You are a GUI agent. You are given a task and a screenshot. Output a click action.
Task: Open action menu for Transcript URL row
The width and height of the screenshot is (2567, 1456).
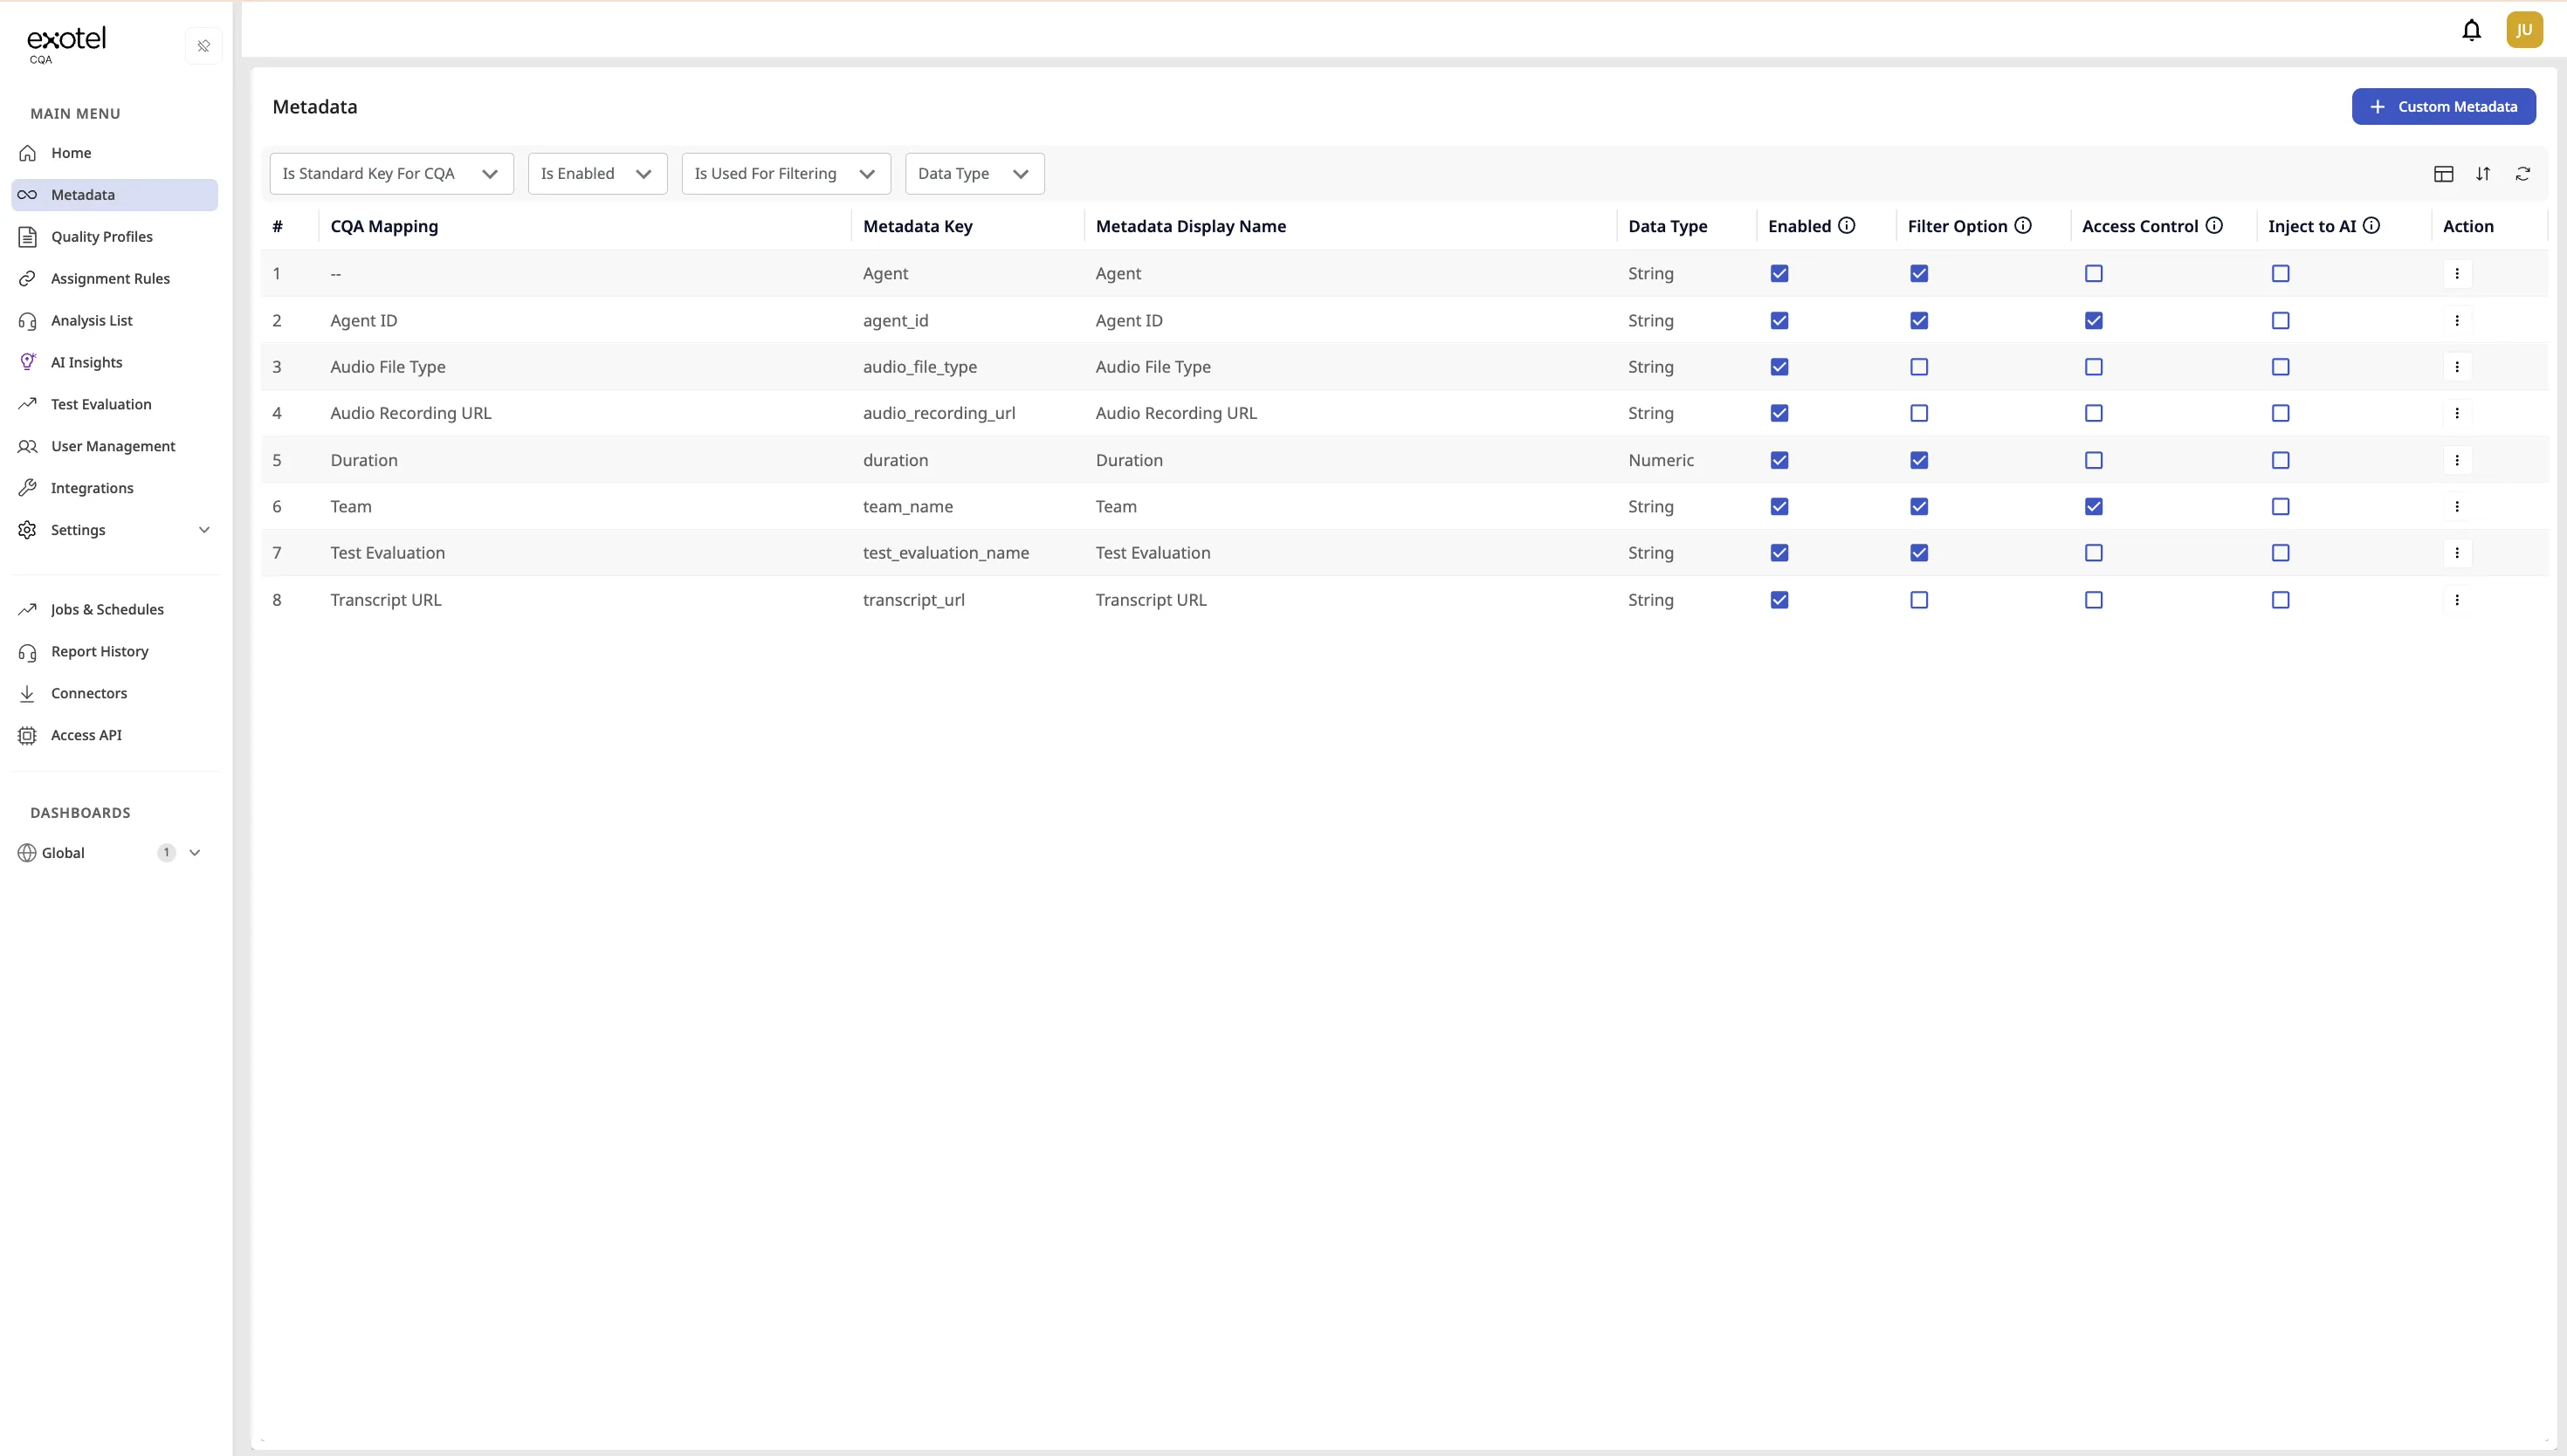(x=2457, y=600)
